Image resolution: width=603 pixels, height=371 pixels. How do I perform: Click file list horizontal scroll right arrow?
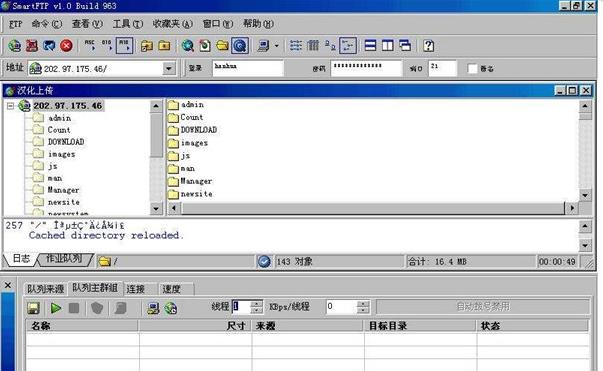(572, 208)
